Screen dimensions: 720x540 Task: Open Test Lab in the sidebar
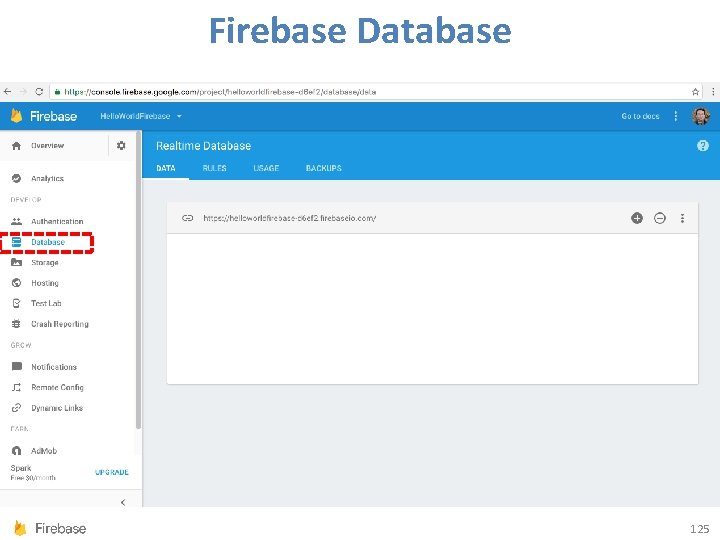coord(36,303)
